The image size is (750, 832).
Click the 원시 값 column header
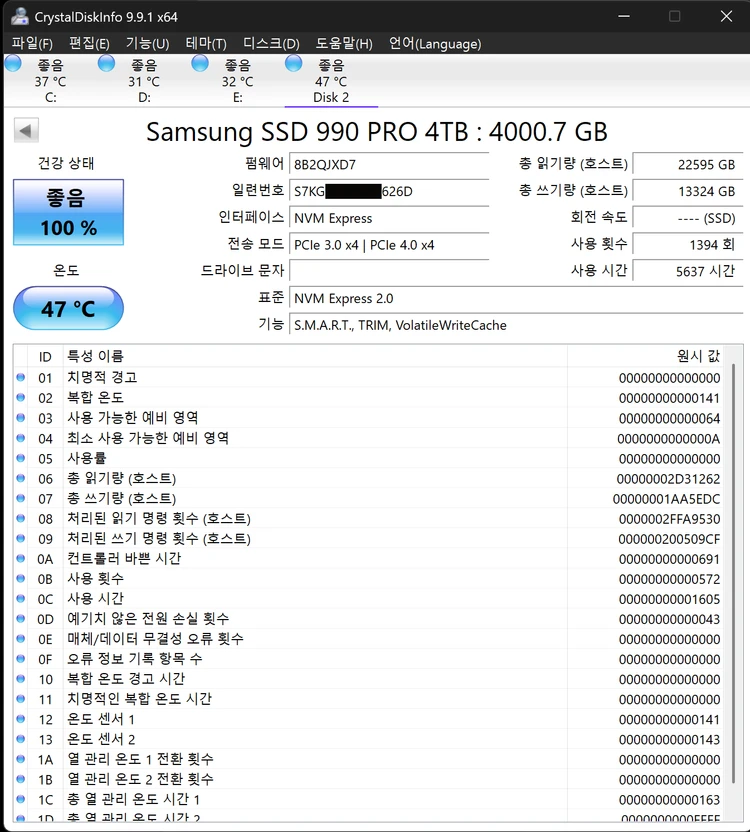pyautogui.click(x=645, y=357)
